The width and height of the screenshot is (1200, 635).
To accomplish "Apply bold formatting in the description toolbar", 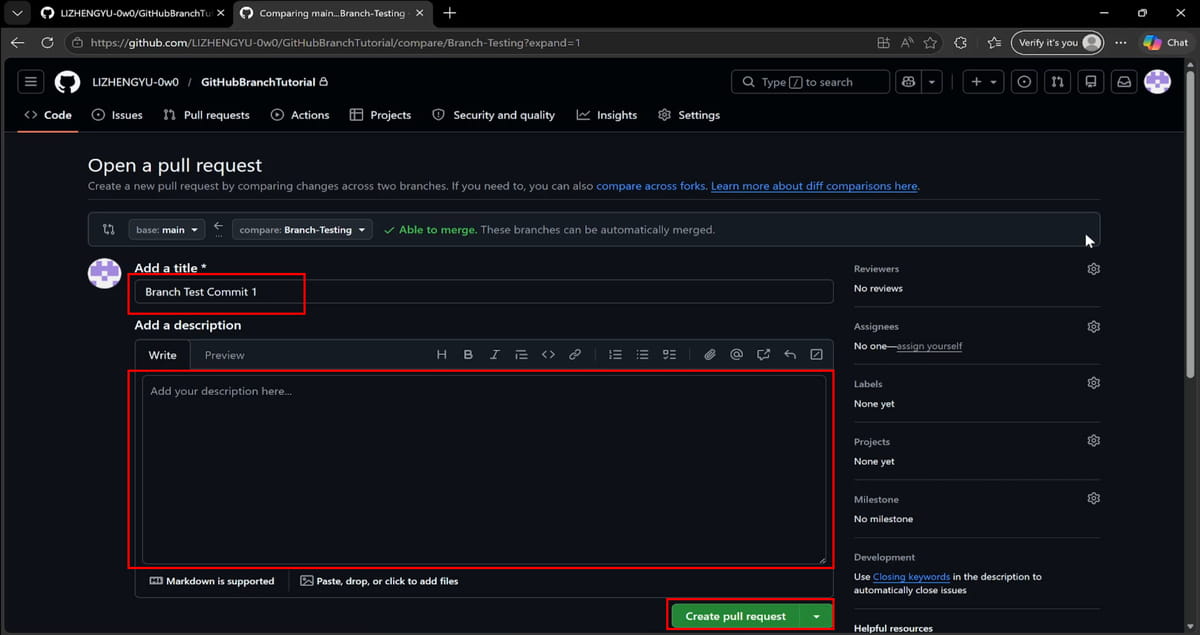I will [x=467, y=354].
